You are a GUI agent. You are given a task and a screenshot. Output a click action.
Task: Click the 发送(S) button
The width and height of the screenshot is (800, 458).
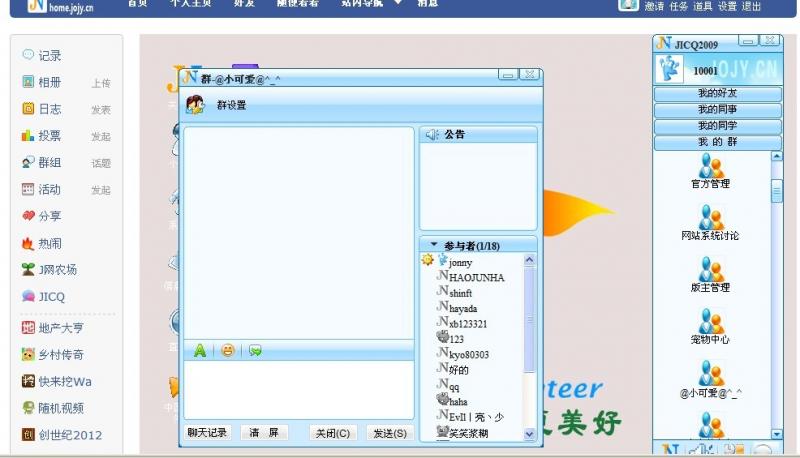point(390,433)
